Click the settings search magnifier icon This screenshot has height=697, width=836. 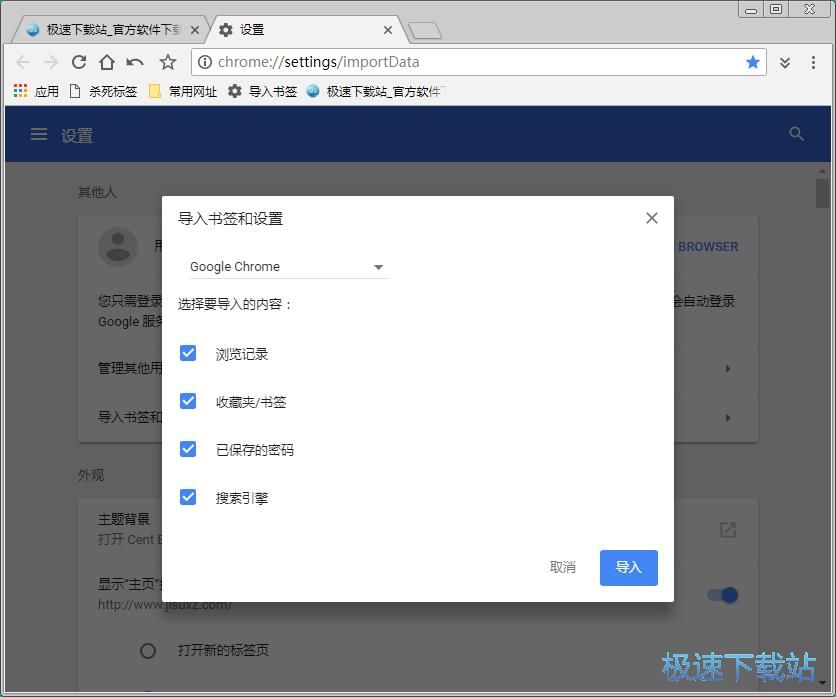coord(796,134)
